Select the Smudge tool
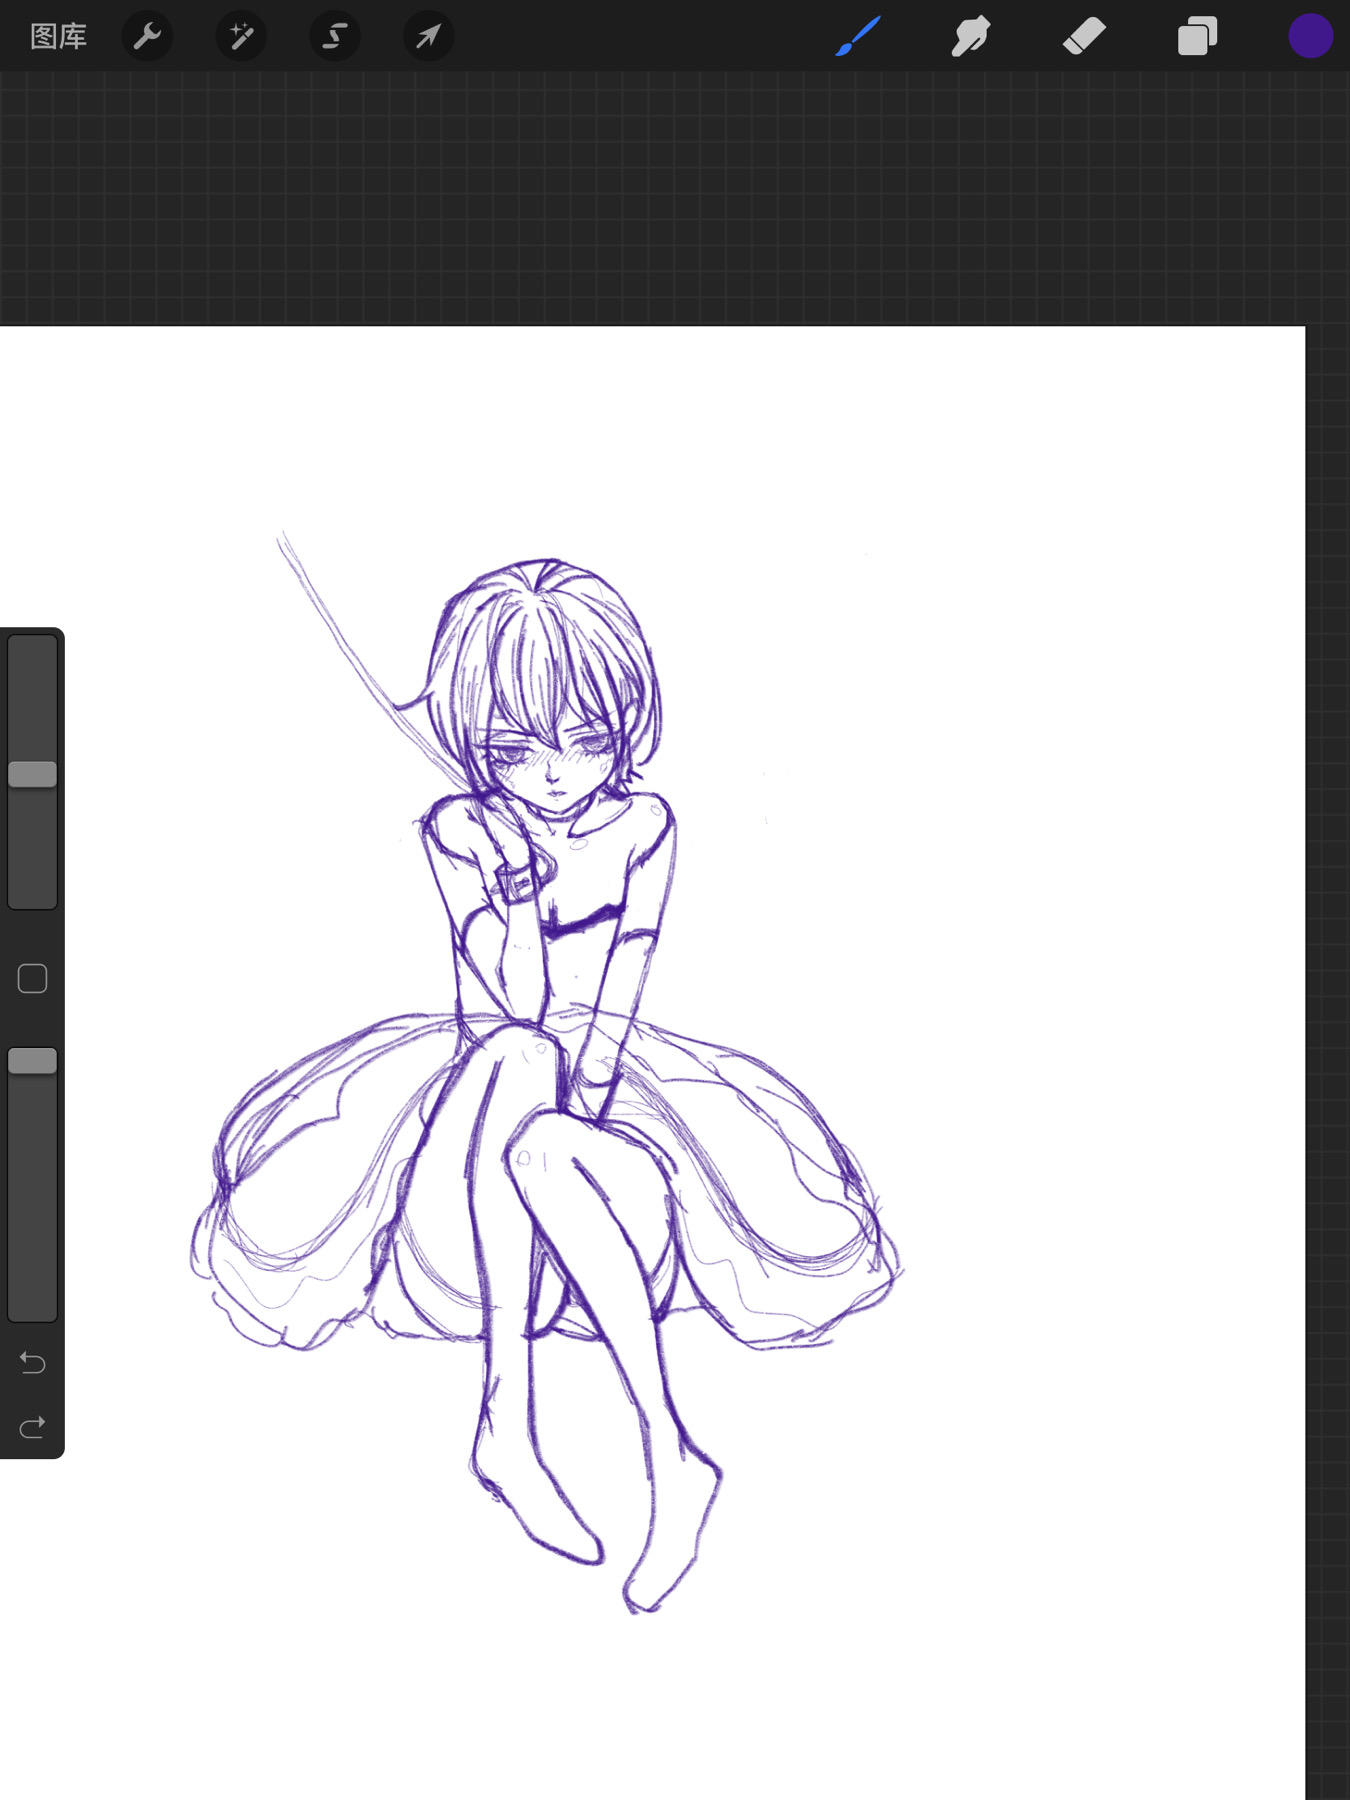Viewport: 1350px width, 1800px height. point(971,36)
